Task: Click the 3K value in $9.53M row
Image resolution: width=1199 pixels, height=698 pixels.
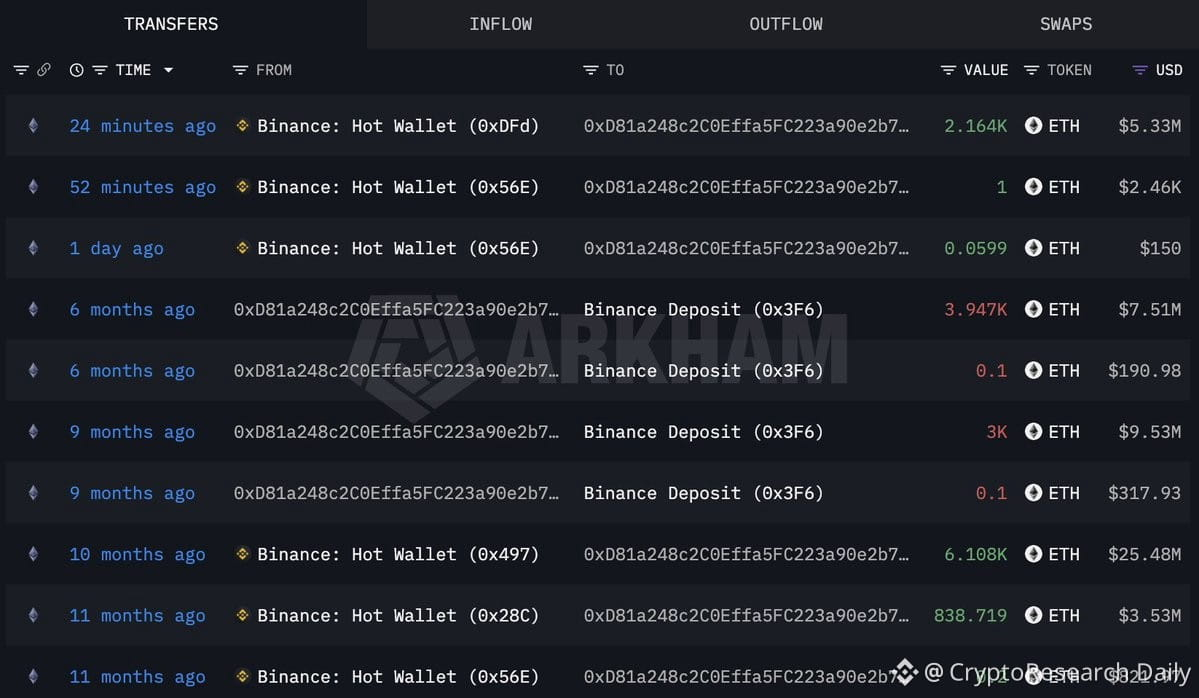Action: [x=996, y=432]
